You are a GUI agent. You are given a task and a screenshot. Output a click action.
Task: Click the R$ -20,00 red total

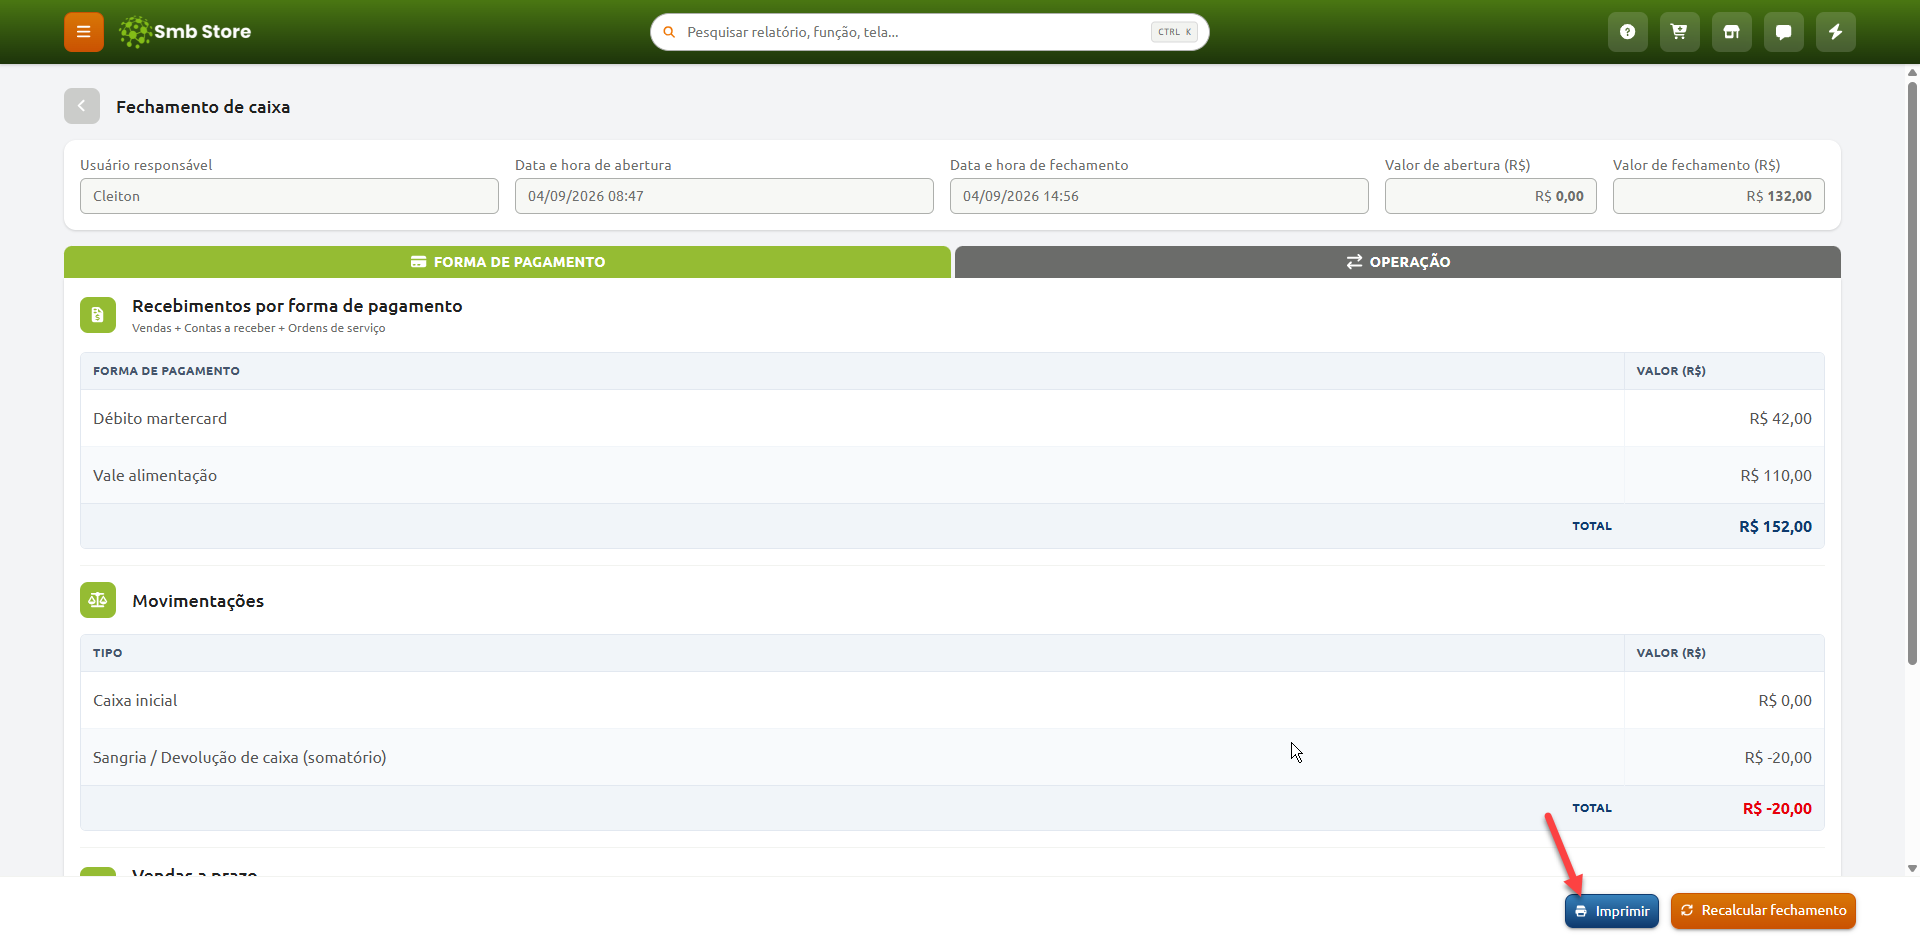[x=1777, y=809]
